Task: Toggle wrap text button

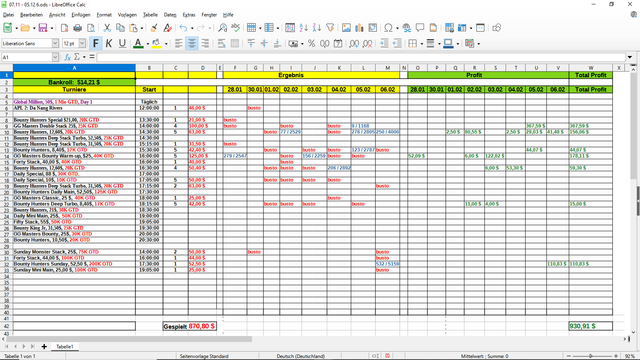Action: pos(221,43)
